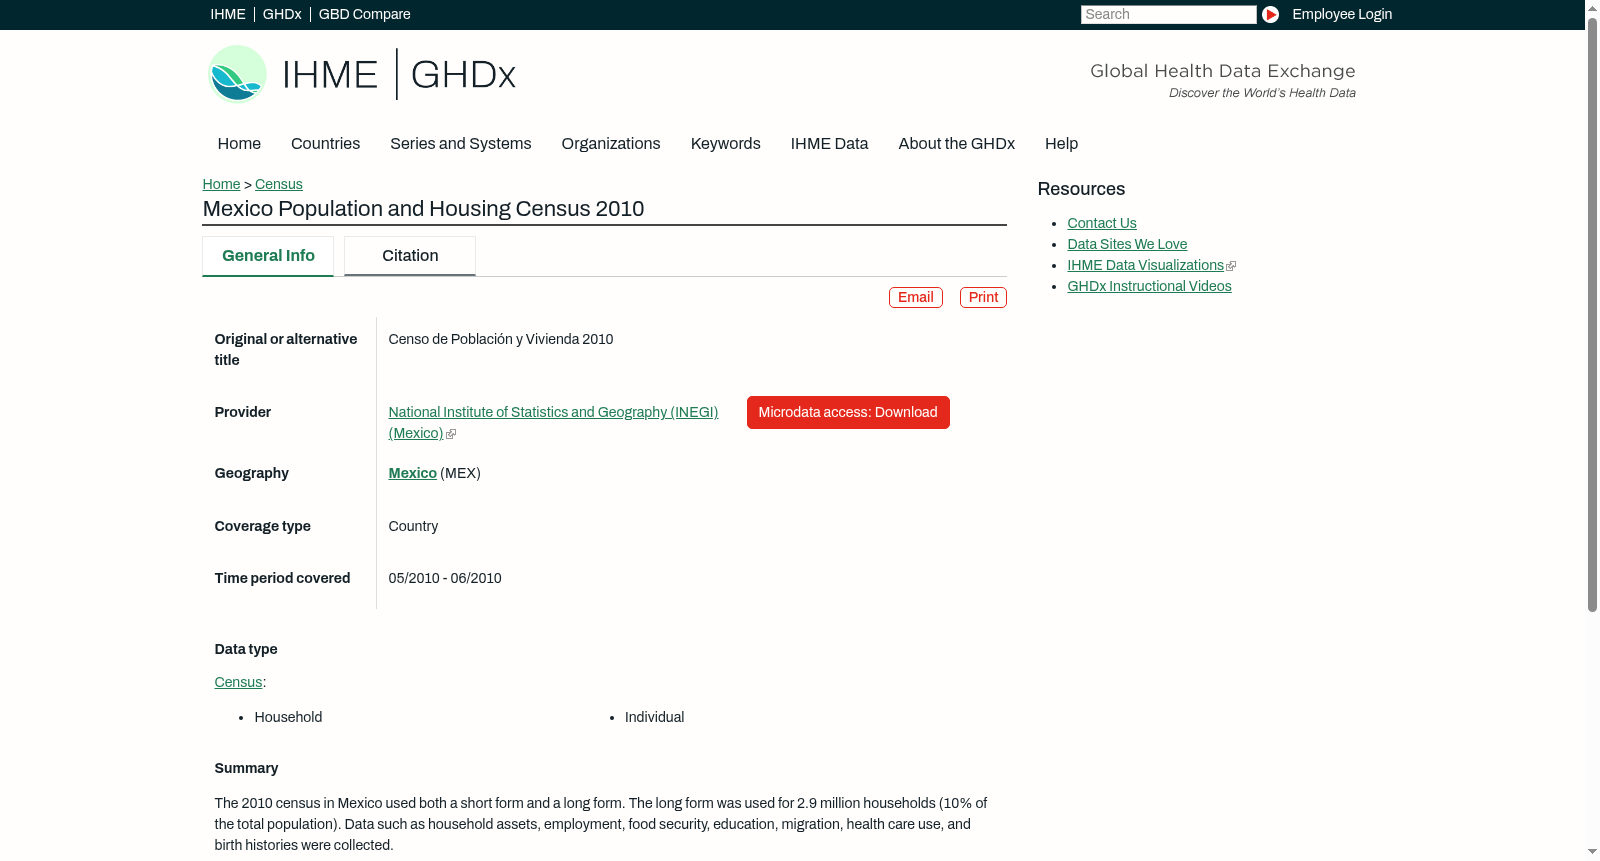This screenshot has height=861, width=1600.
Task: Click the page title Mexico Population and Housing Census 2010
Action: (x=423, y=209)
